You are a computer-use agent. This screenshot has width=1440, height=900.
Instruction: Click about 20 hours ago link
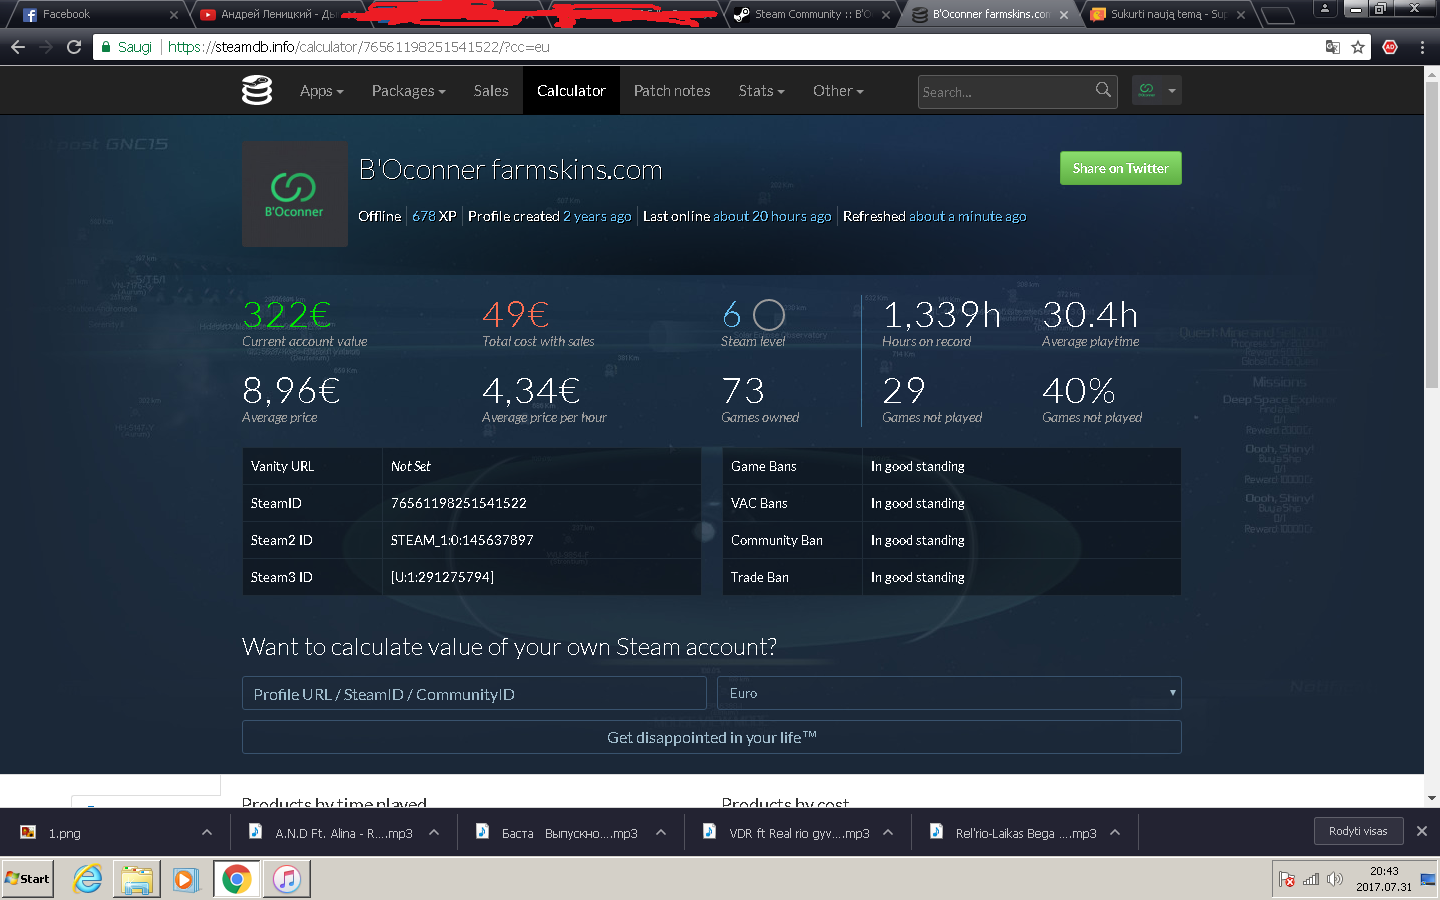(772, 216)
